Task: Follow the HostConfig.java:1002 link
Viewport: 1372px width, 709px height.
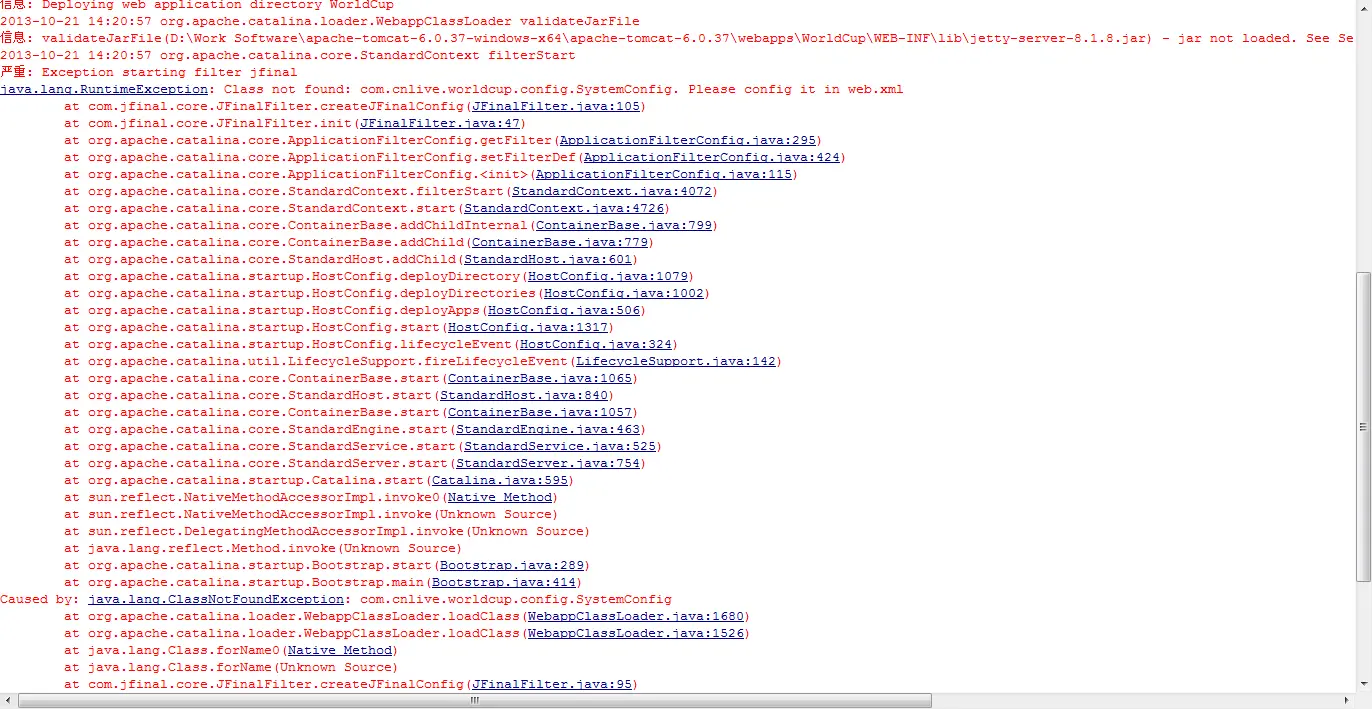Action: [x=624, y=293]
